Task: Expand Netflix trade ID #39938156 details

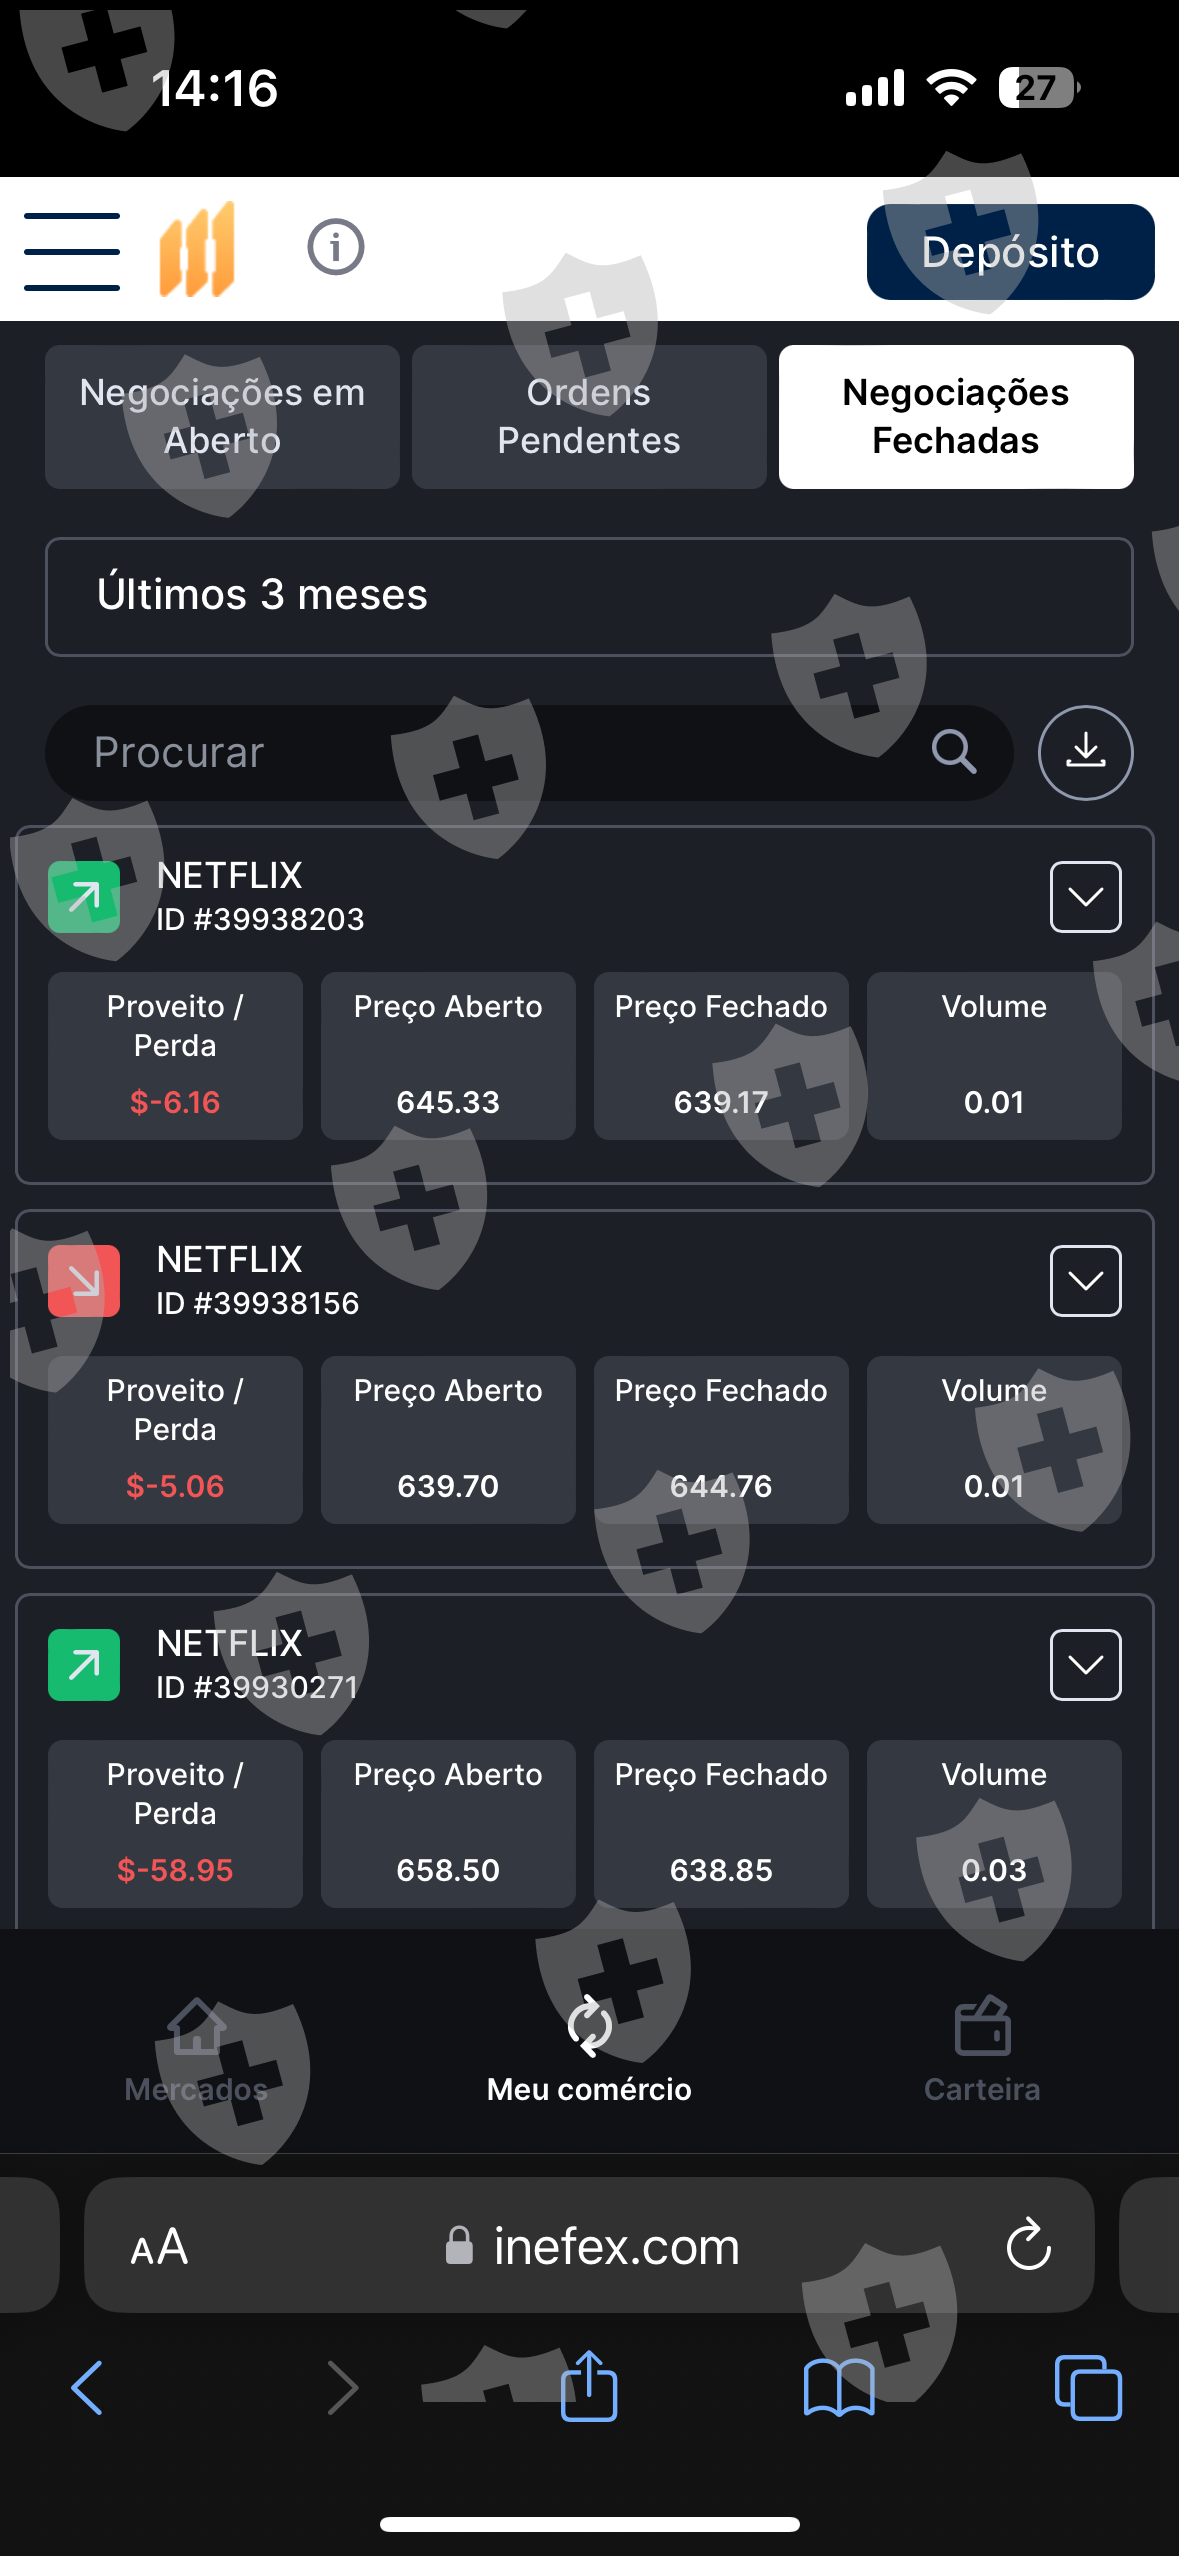Action: tap(1085, 1281)
